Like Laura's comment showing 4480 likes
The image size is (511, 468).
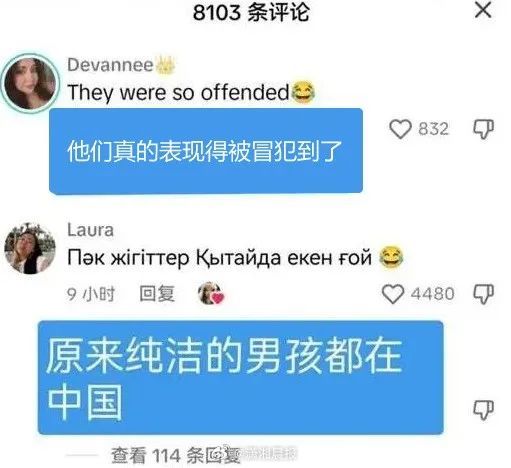[393, 294]
